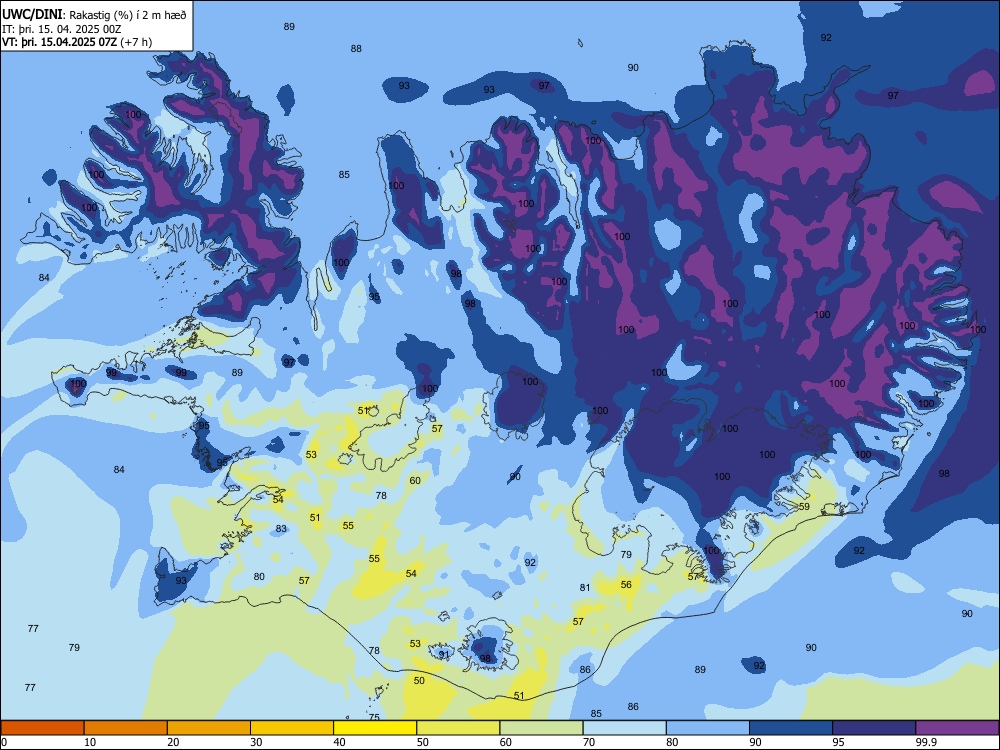Click the 70 legend scale label
Screen dimensions: 1000x750
(589, 742)
